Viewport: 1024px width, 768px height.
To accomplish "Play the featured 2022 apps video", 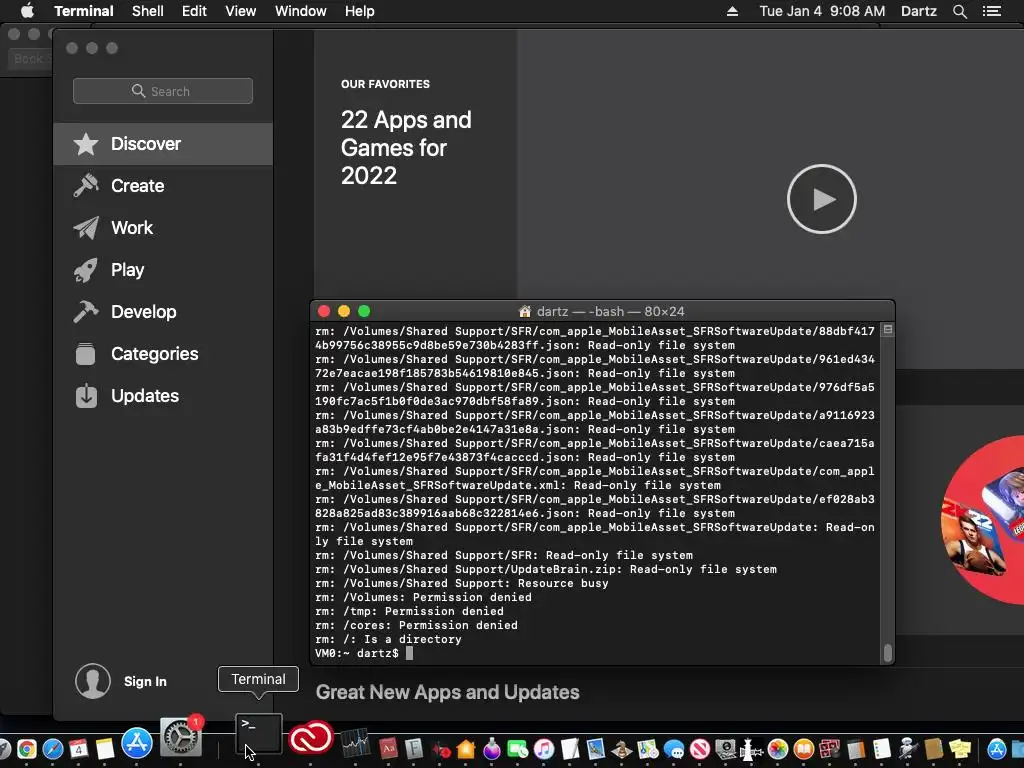I will [822, 199].
